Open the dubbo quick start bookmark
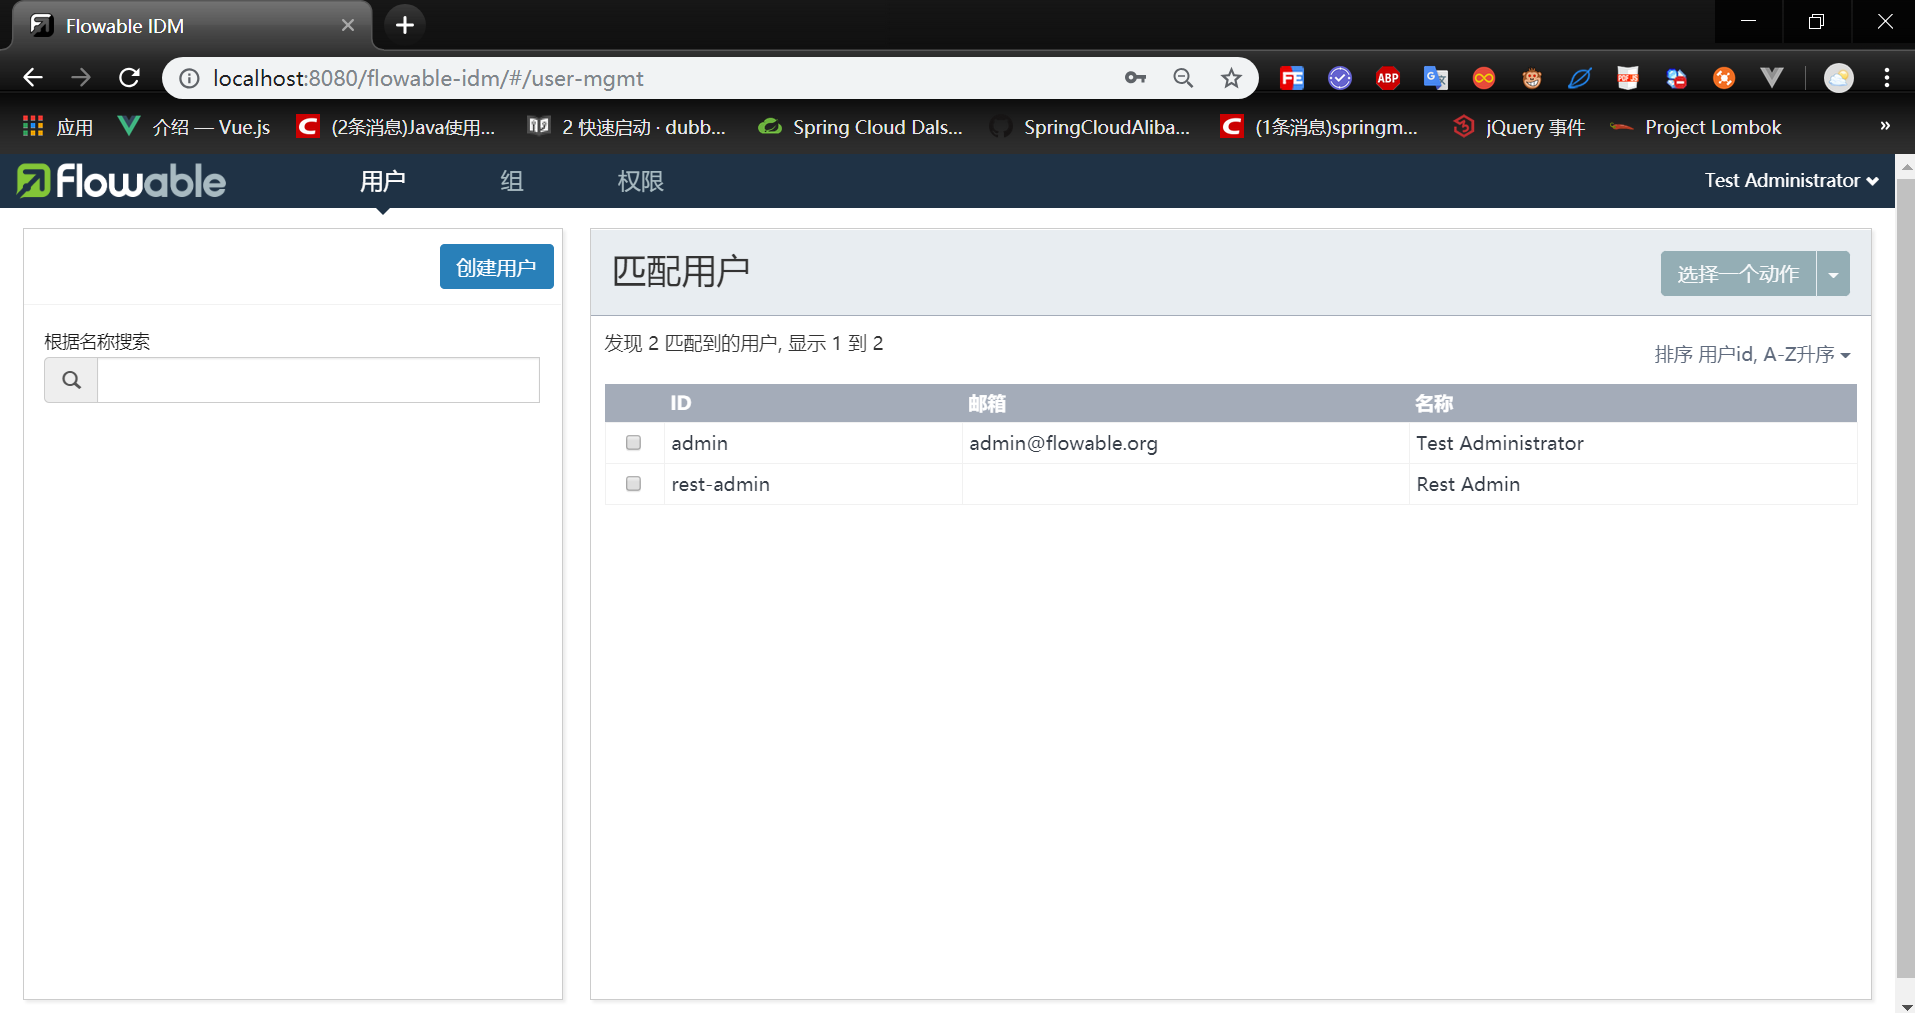This screenshot has width=1915, height=1013. [627, 127]
